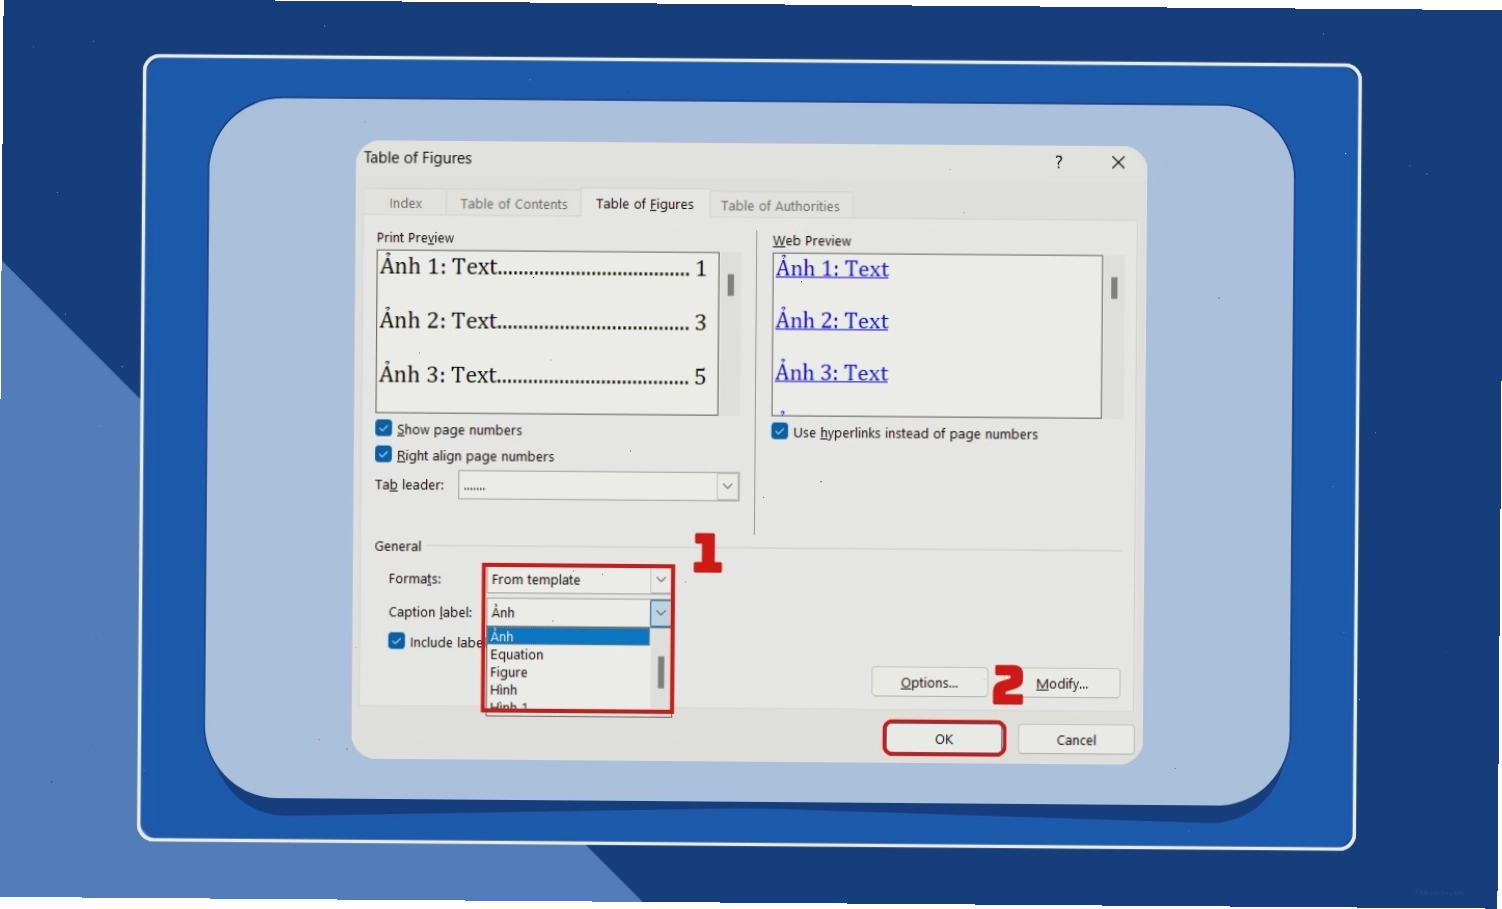Toggle Show page numbers checkbox

(x=384, y=429)
